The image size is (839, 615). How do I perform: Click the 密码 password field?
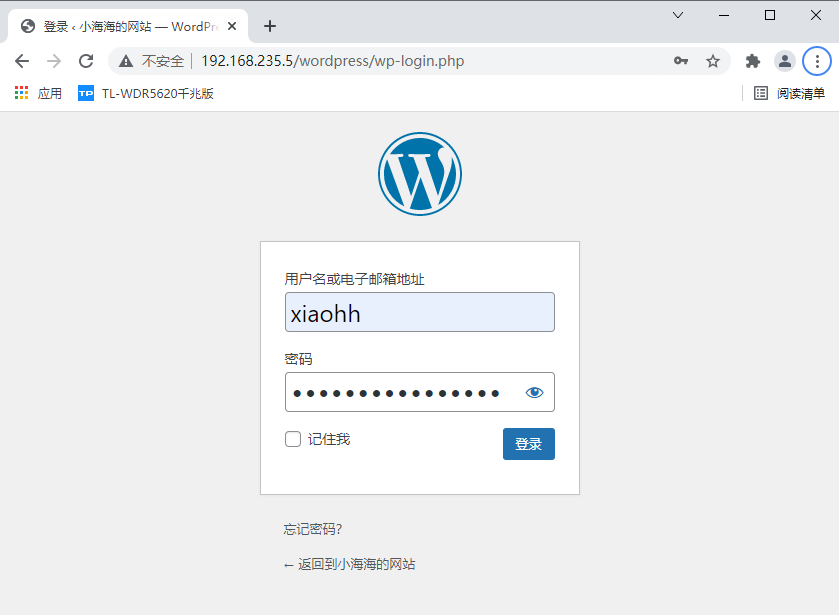pyautogui.click(x=420, y=392)
